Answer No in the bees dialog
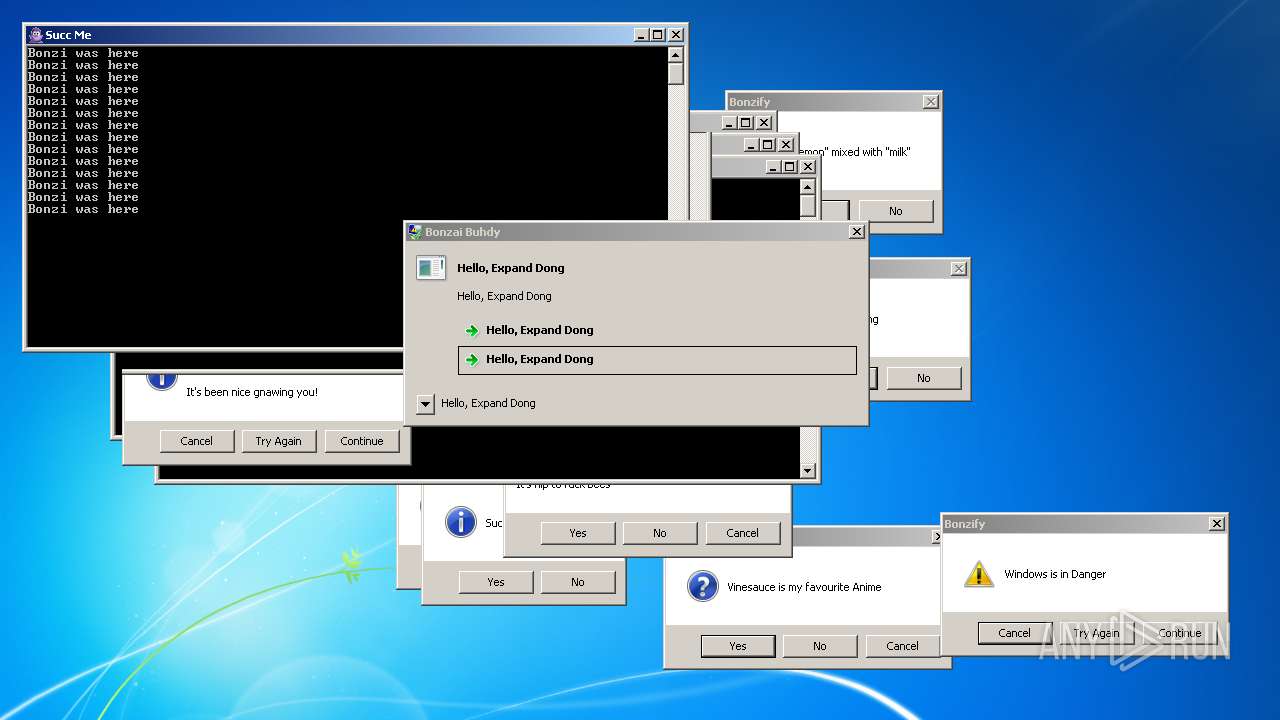This screenshot has height=720, width=1280. (660, 533)
